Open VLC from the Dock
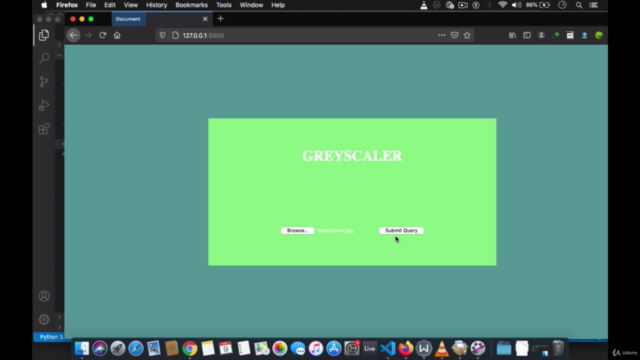 click(442, 349)
